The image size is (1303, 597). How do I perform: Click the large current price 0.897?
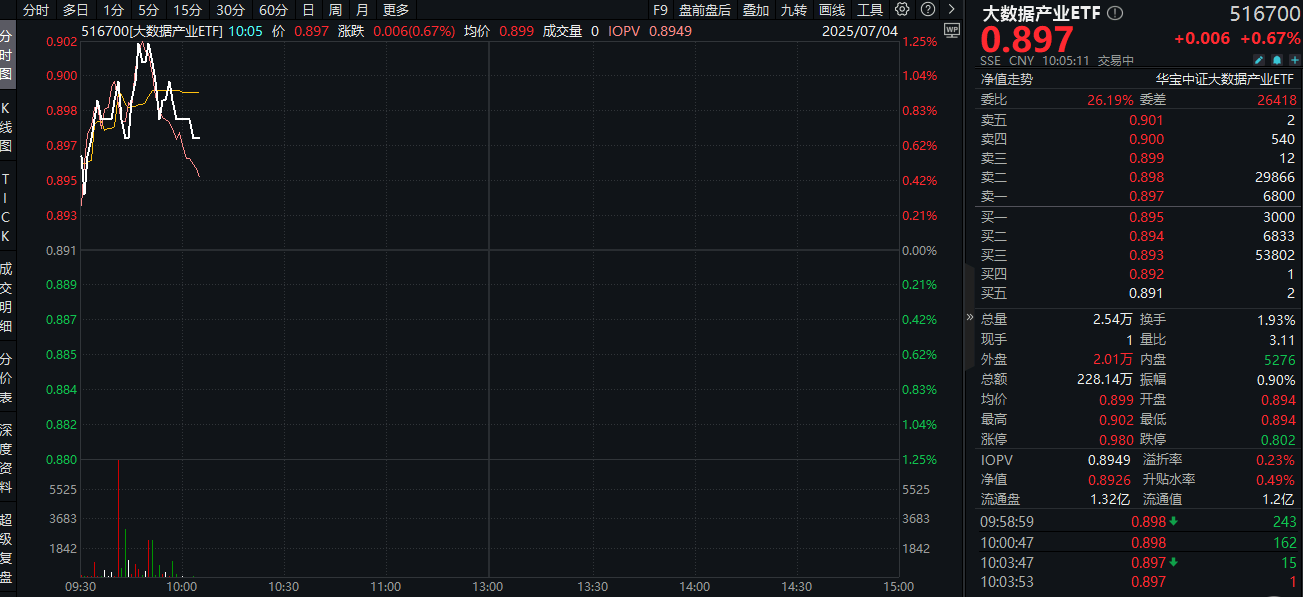(x=1027, y=41)
